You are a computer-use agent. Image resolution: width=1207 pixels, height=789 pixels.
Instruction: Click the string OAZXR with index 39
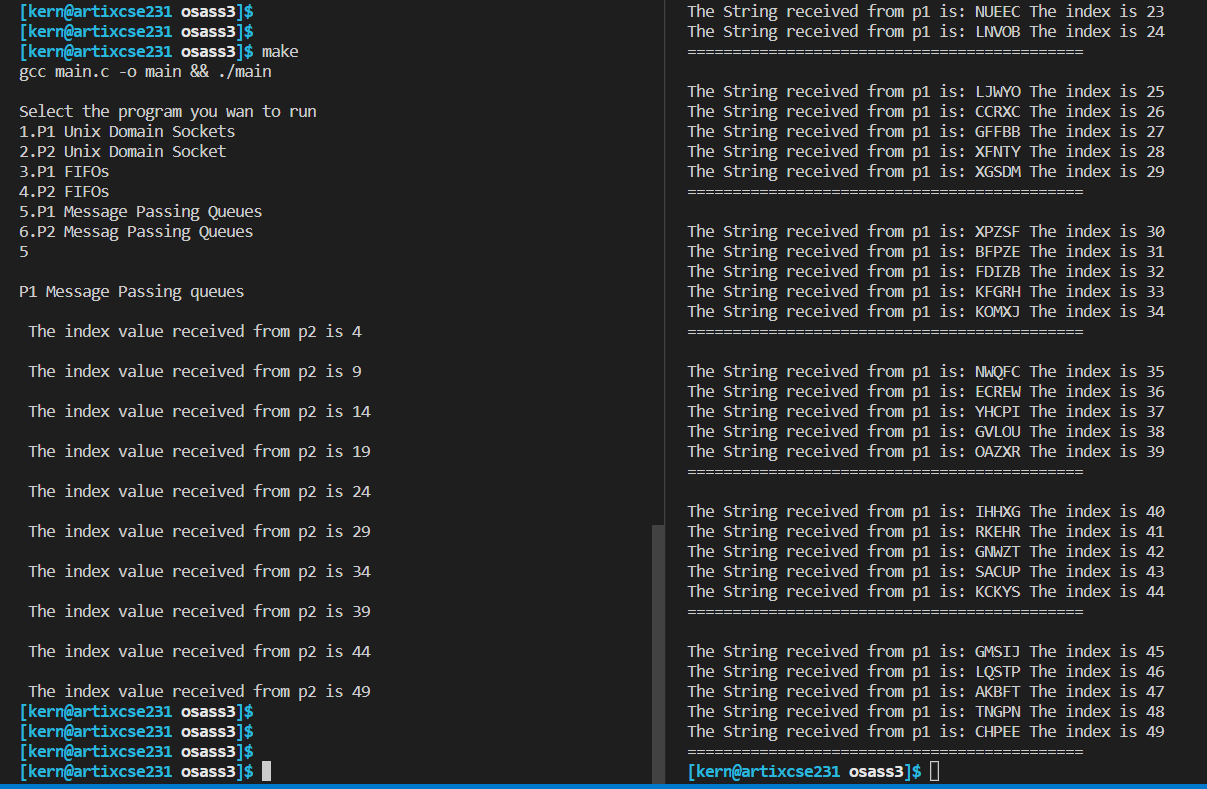coord(998,451)
